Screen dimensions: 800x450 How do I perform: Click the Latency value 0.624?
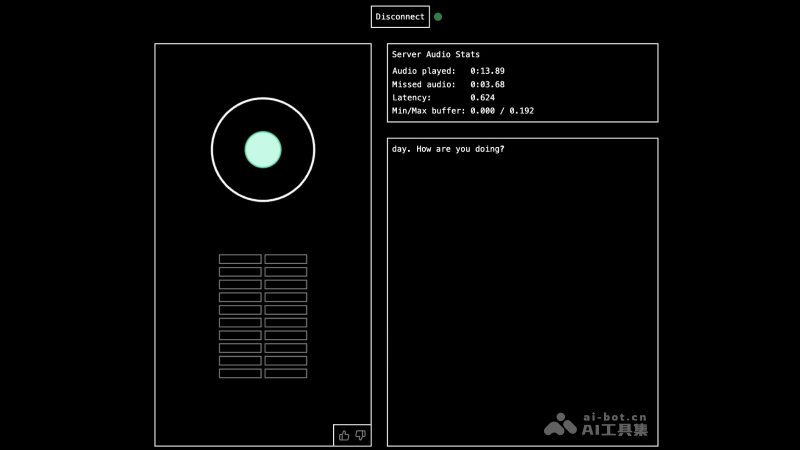click(x=482, y=98)
